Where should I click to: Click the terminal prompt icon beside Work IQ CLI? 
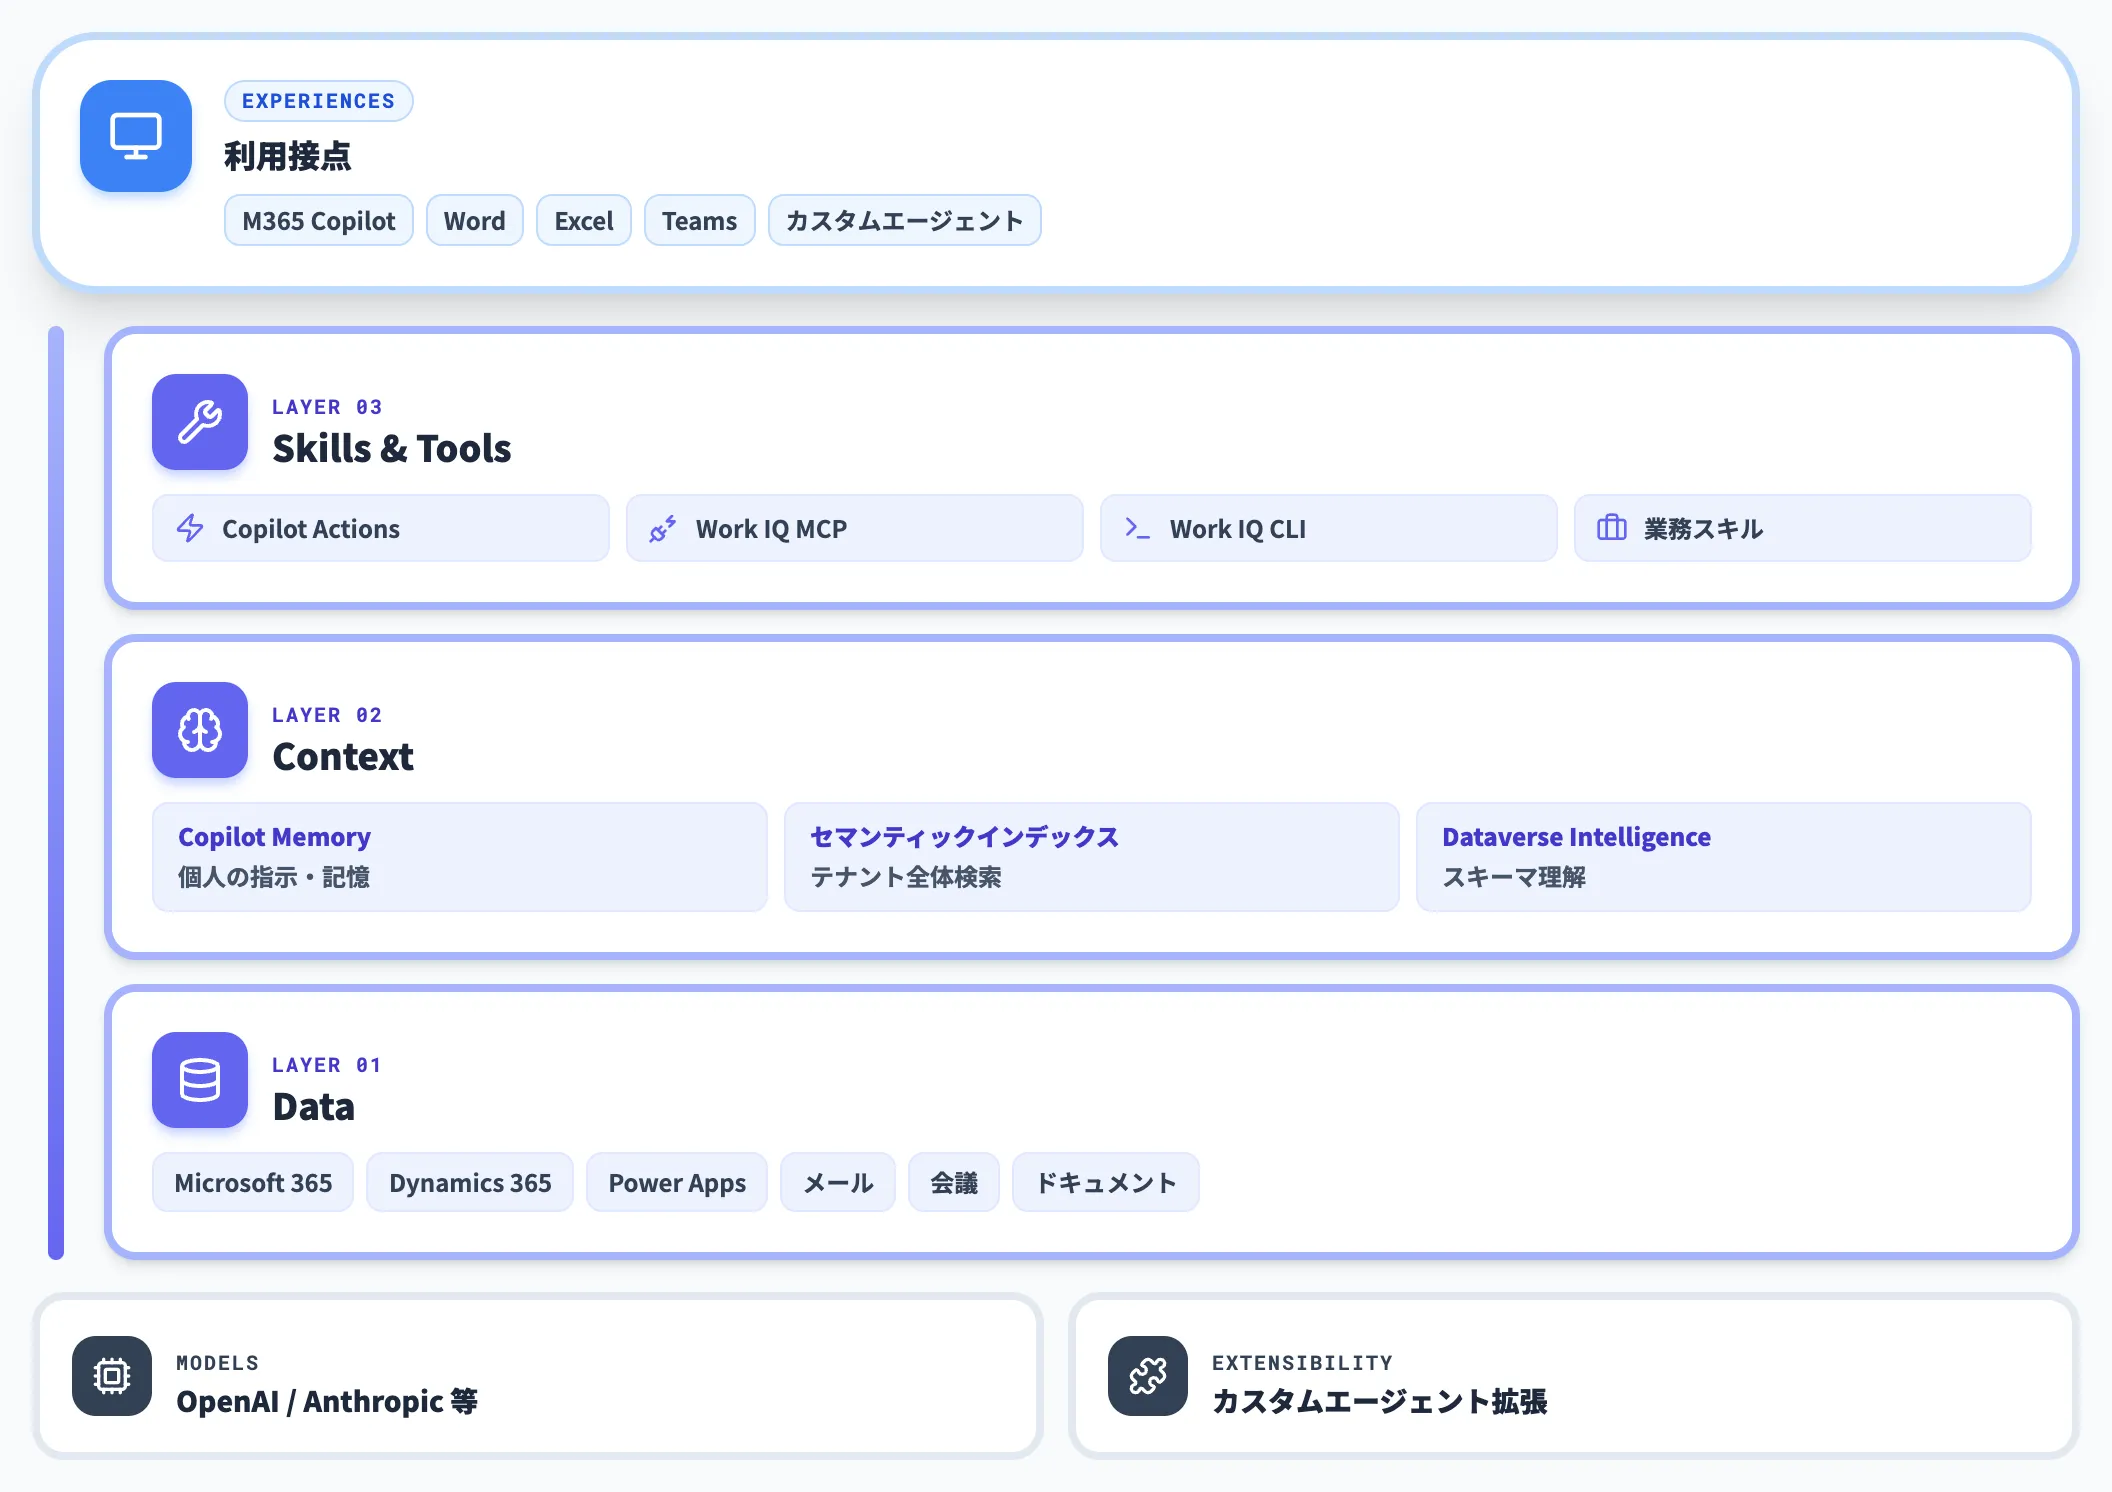click(x=1137, y=528)
